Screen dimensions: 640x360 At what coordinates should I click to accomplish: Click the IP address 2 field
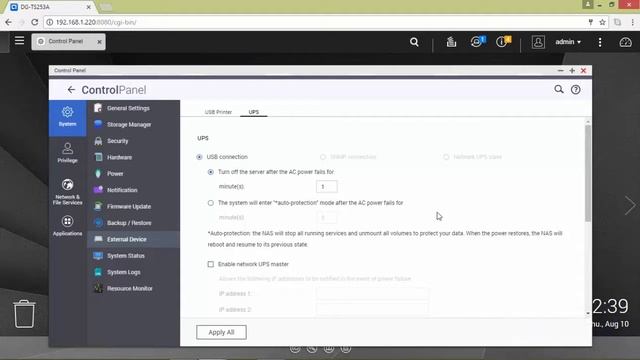click(372, 309)
